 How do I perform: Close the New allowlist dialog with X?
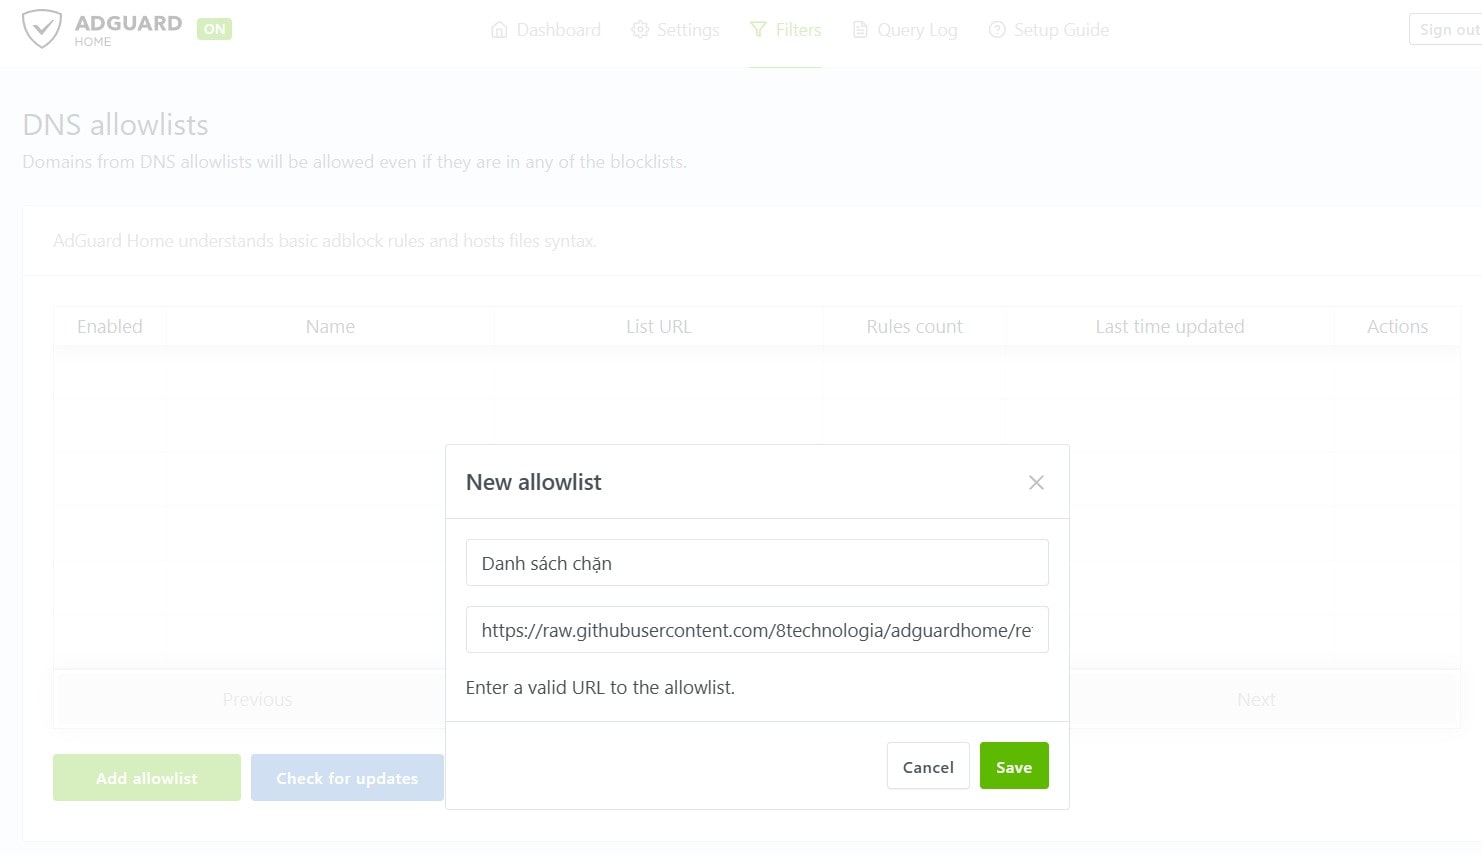(x=1036, y=483)
